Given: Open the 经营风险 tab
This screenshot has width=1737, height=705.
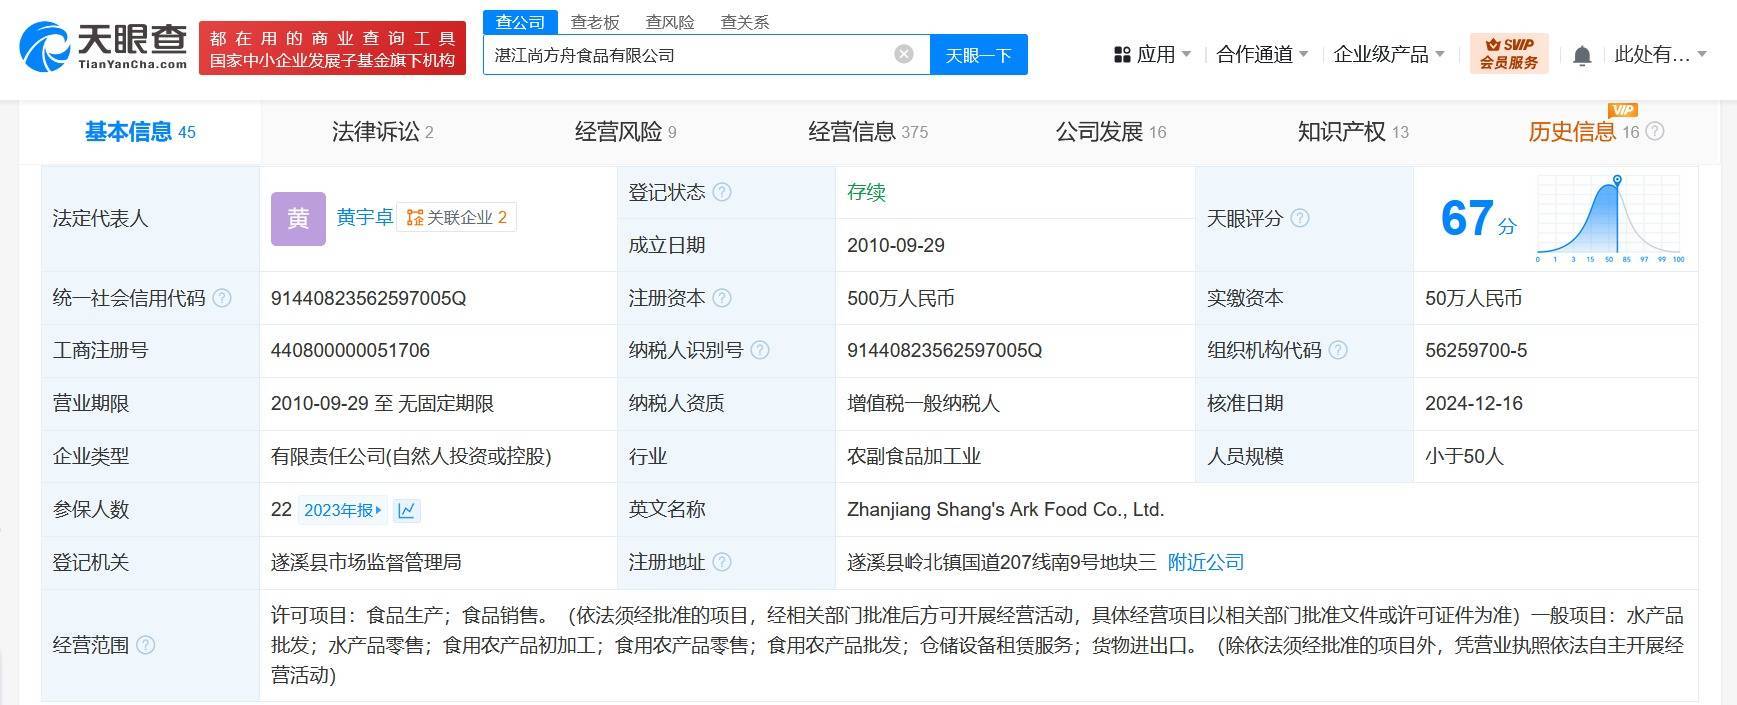Looking at the screenshot, I should (x=625, y=132).
